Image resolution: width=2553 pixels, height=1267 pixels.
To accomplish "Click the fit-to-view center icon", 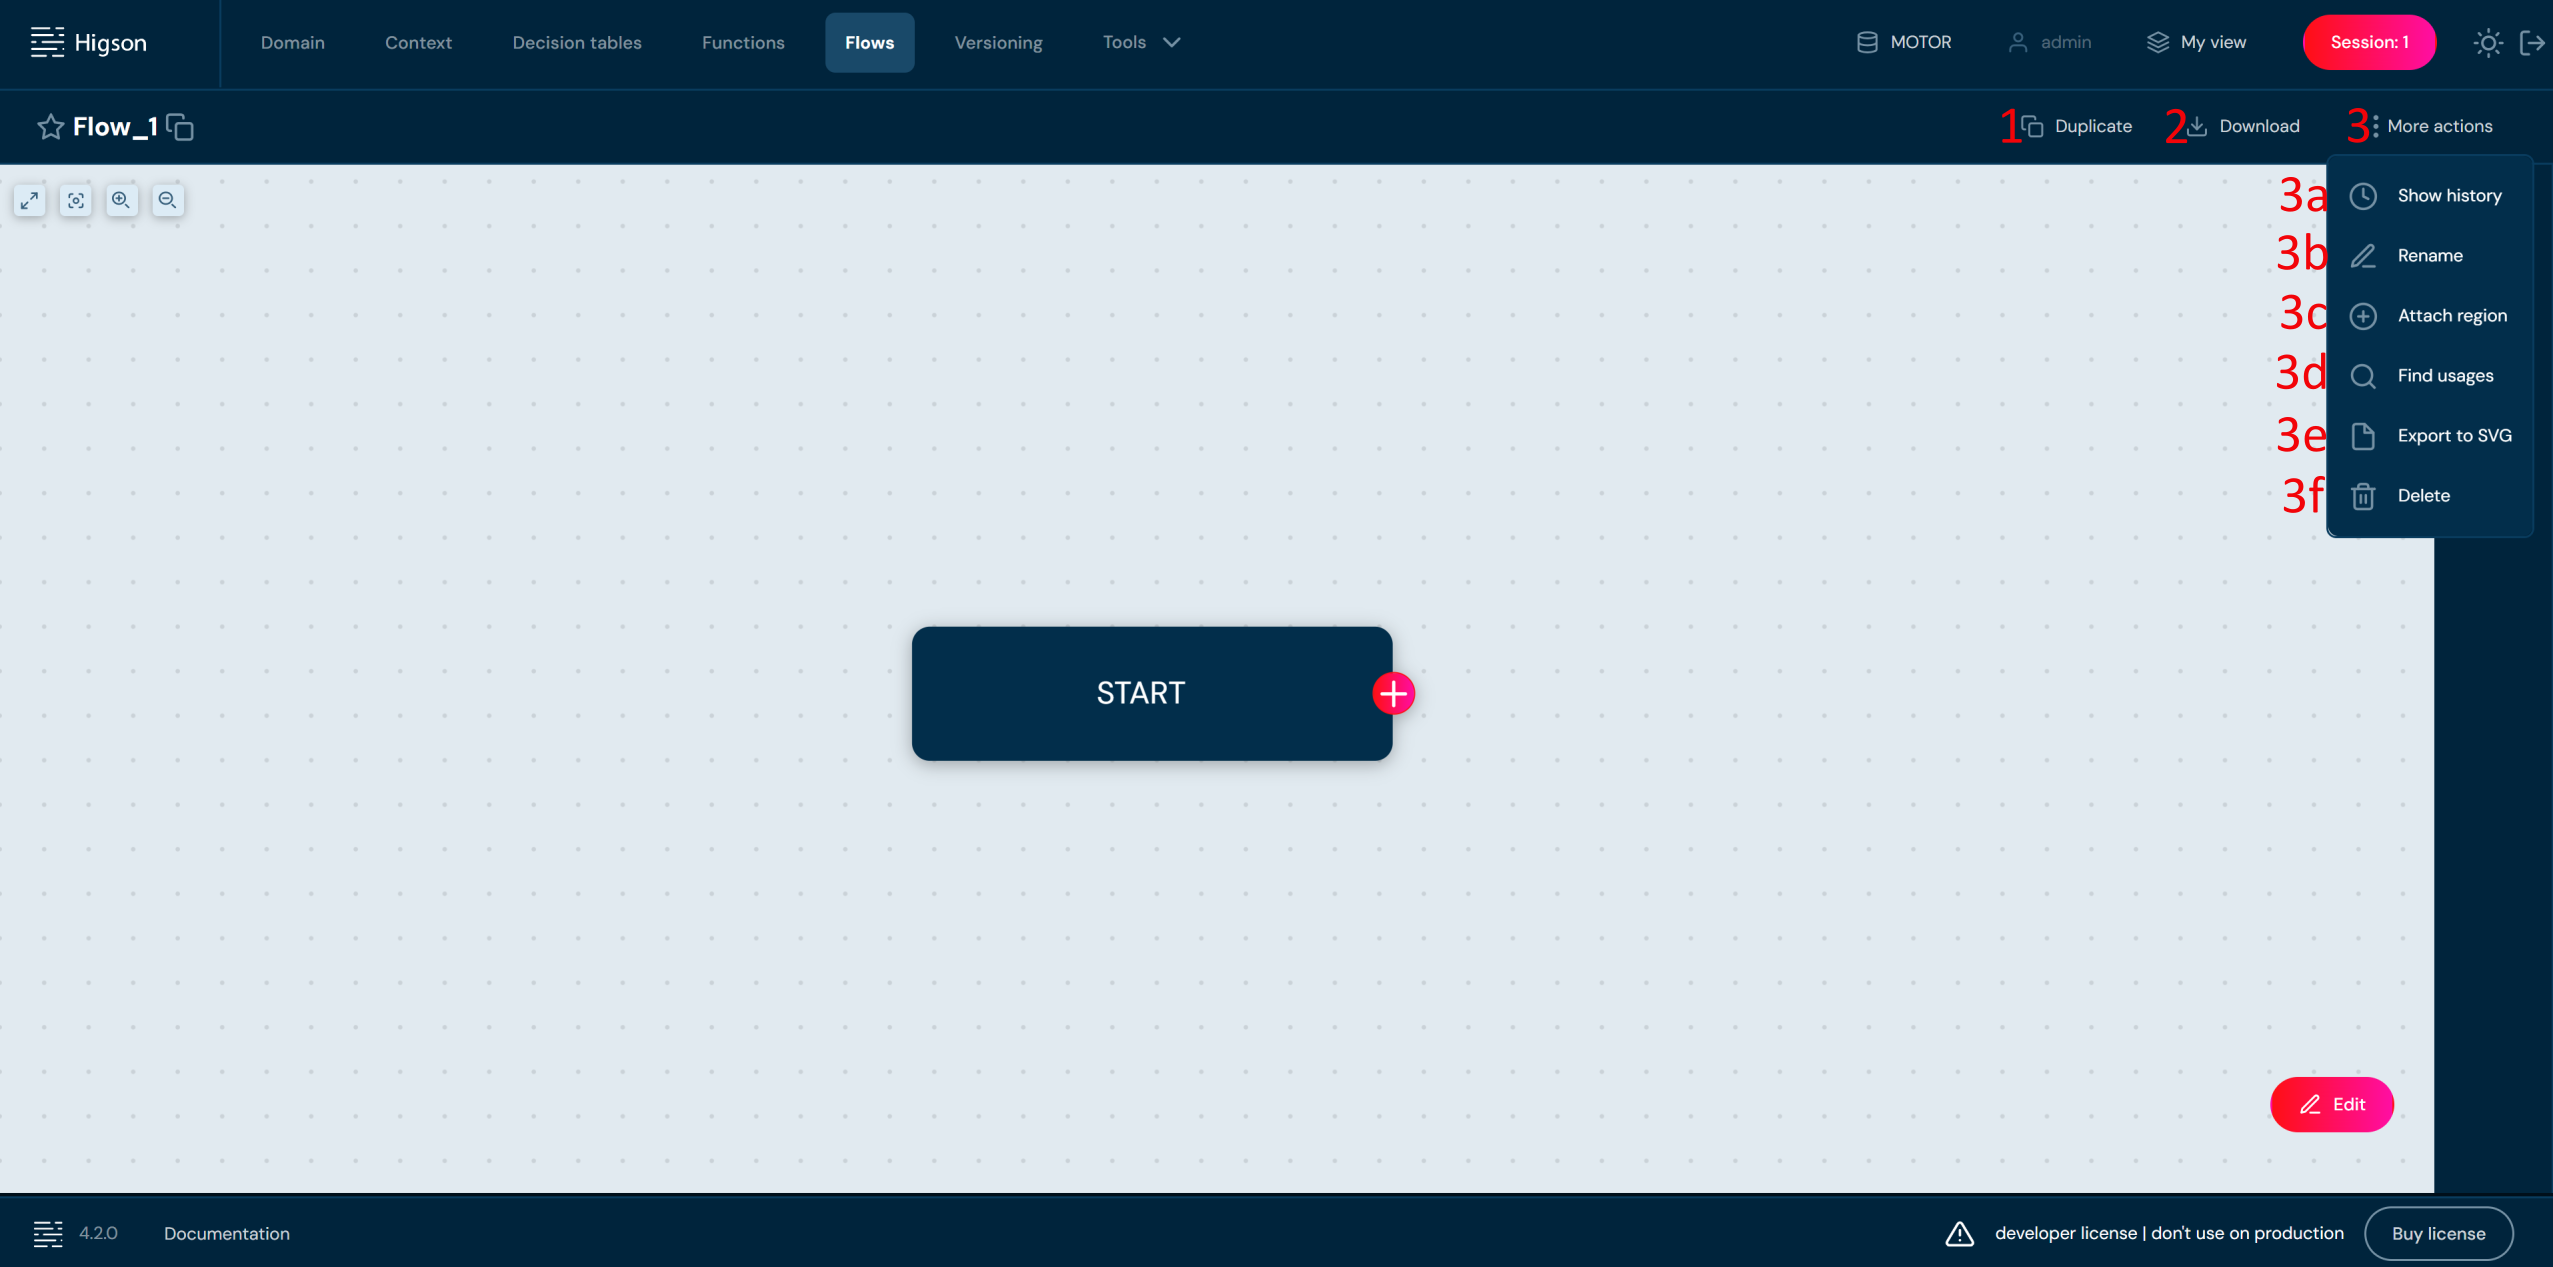I will (x=76, y=201).
